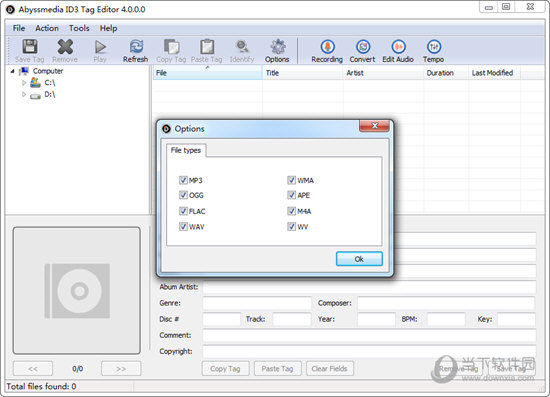The height and width of the screenshot is (397, 550).
Task: Uncheck the FLAC file type checkbox
Action: tap(183, 211)
